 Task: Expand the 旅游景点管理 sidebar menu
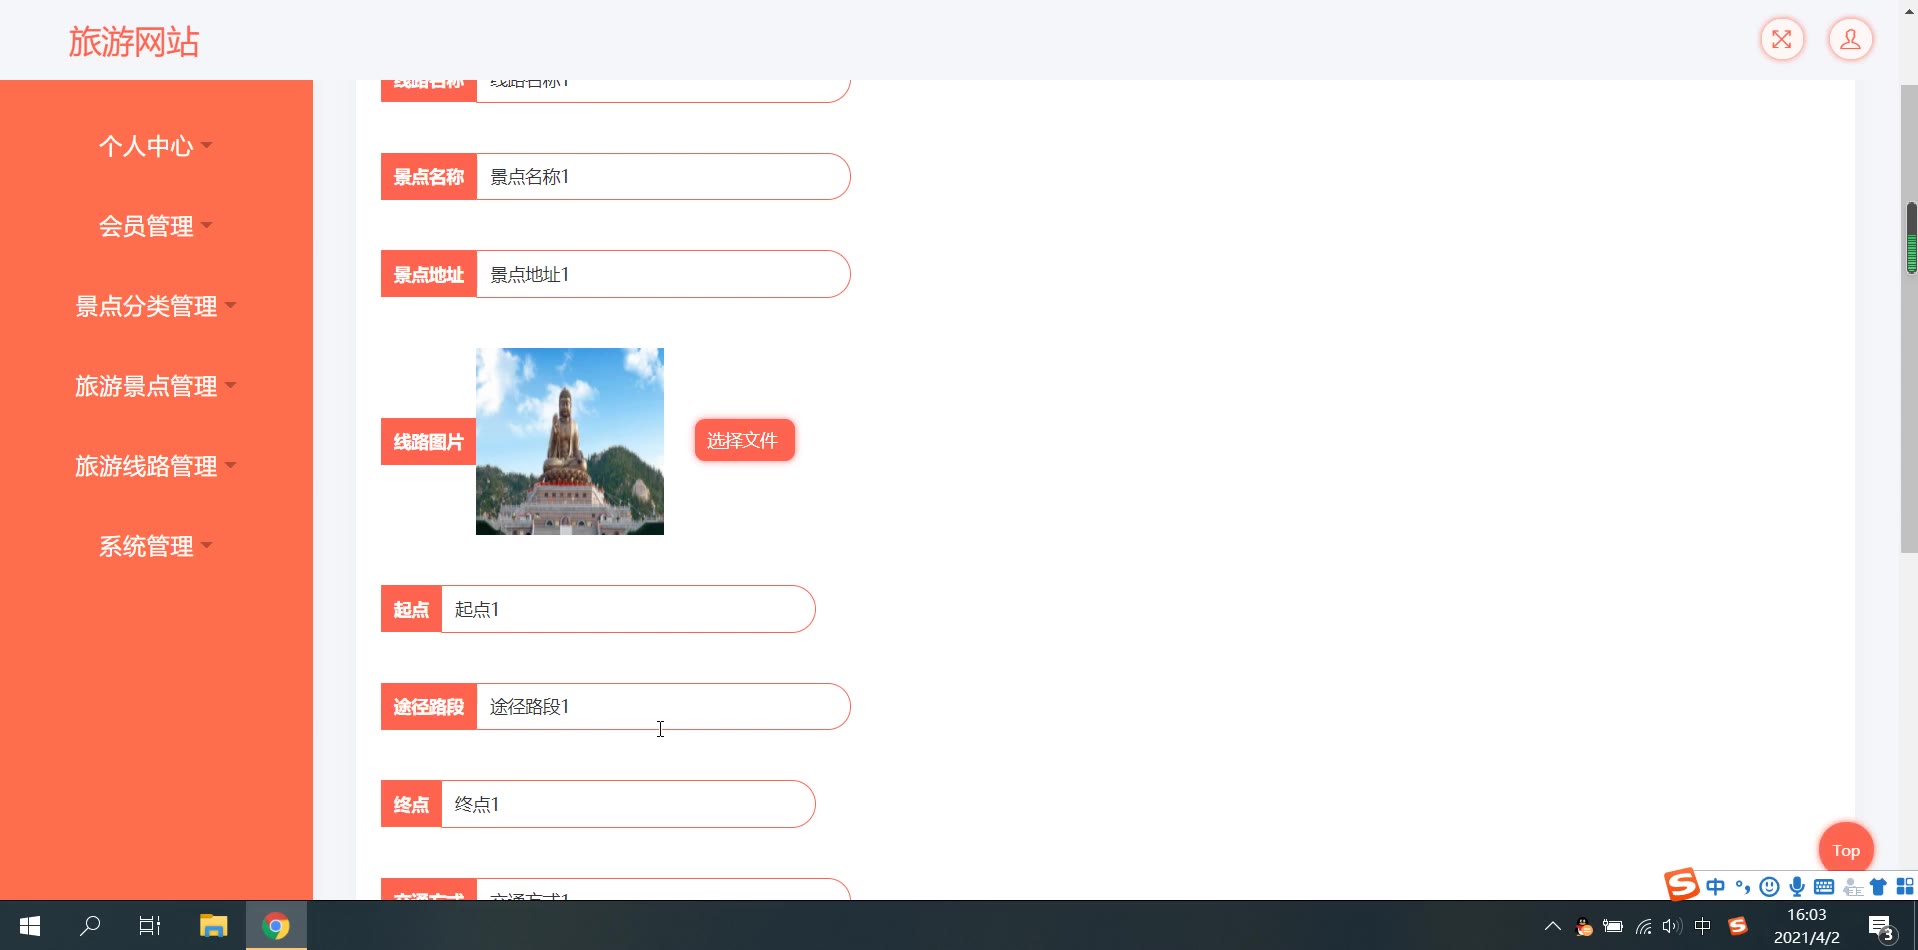tap(156, 386)
